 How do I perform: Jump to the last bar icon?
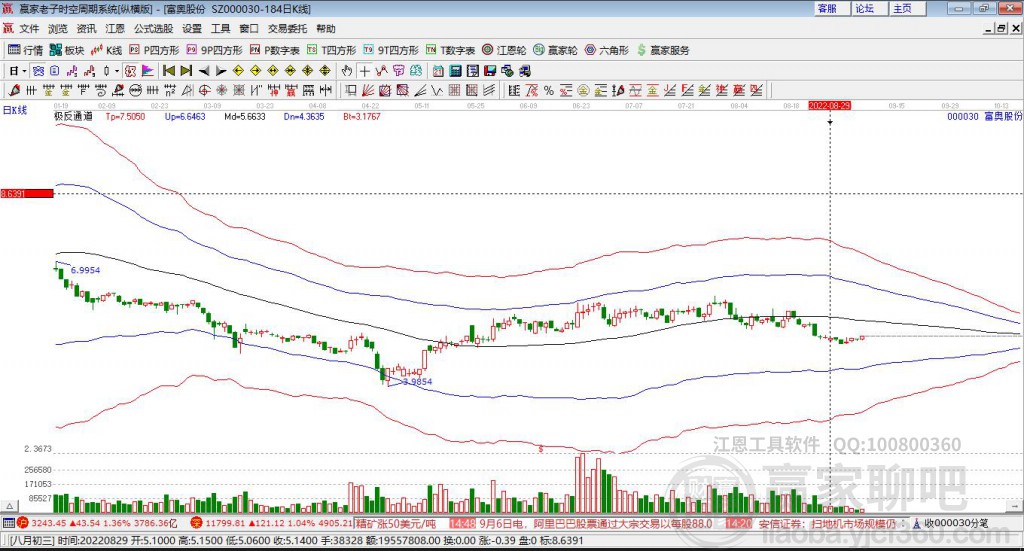186,71
